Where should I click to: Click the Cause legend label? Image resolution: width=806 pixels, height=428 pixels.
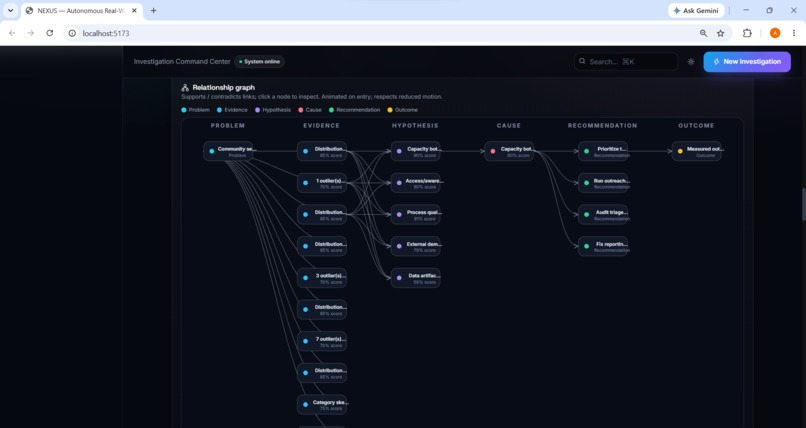coord(314,110)
